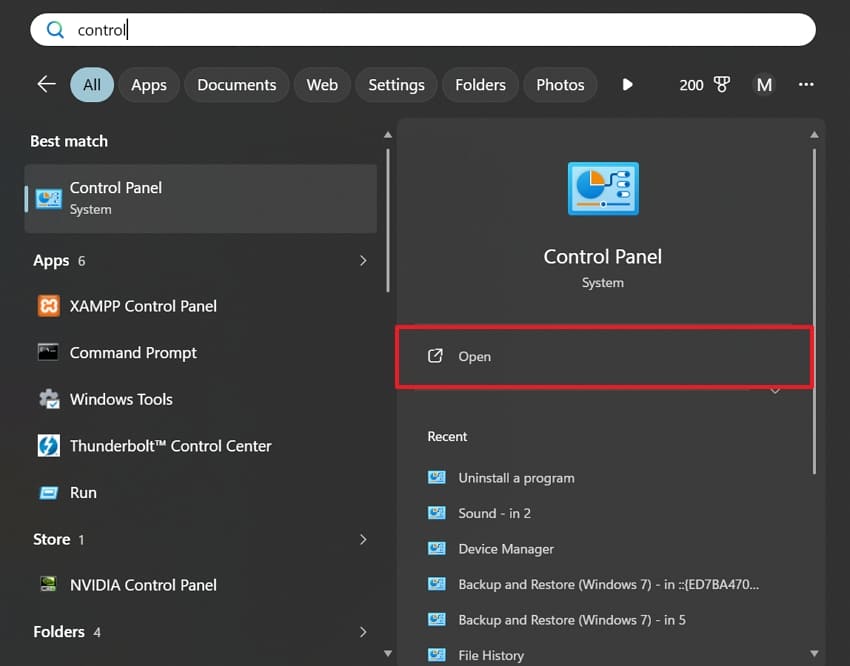
Task: Click the XAMPP orange icon
Action: pyautogui.click(x=49, y=306)
